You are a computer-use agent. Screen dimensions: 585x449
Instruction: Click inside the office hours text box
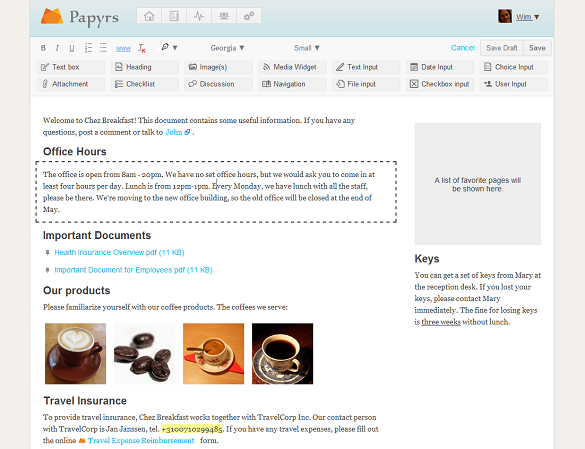[x=216, y=192]
